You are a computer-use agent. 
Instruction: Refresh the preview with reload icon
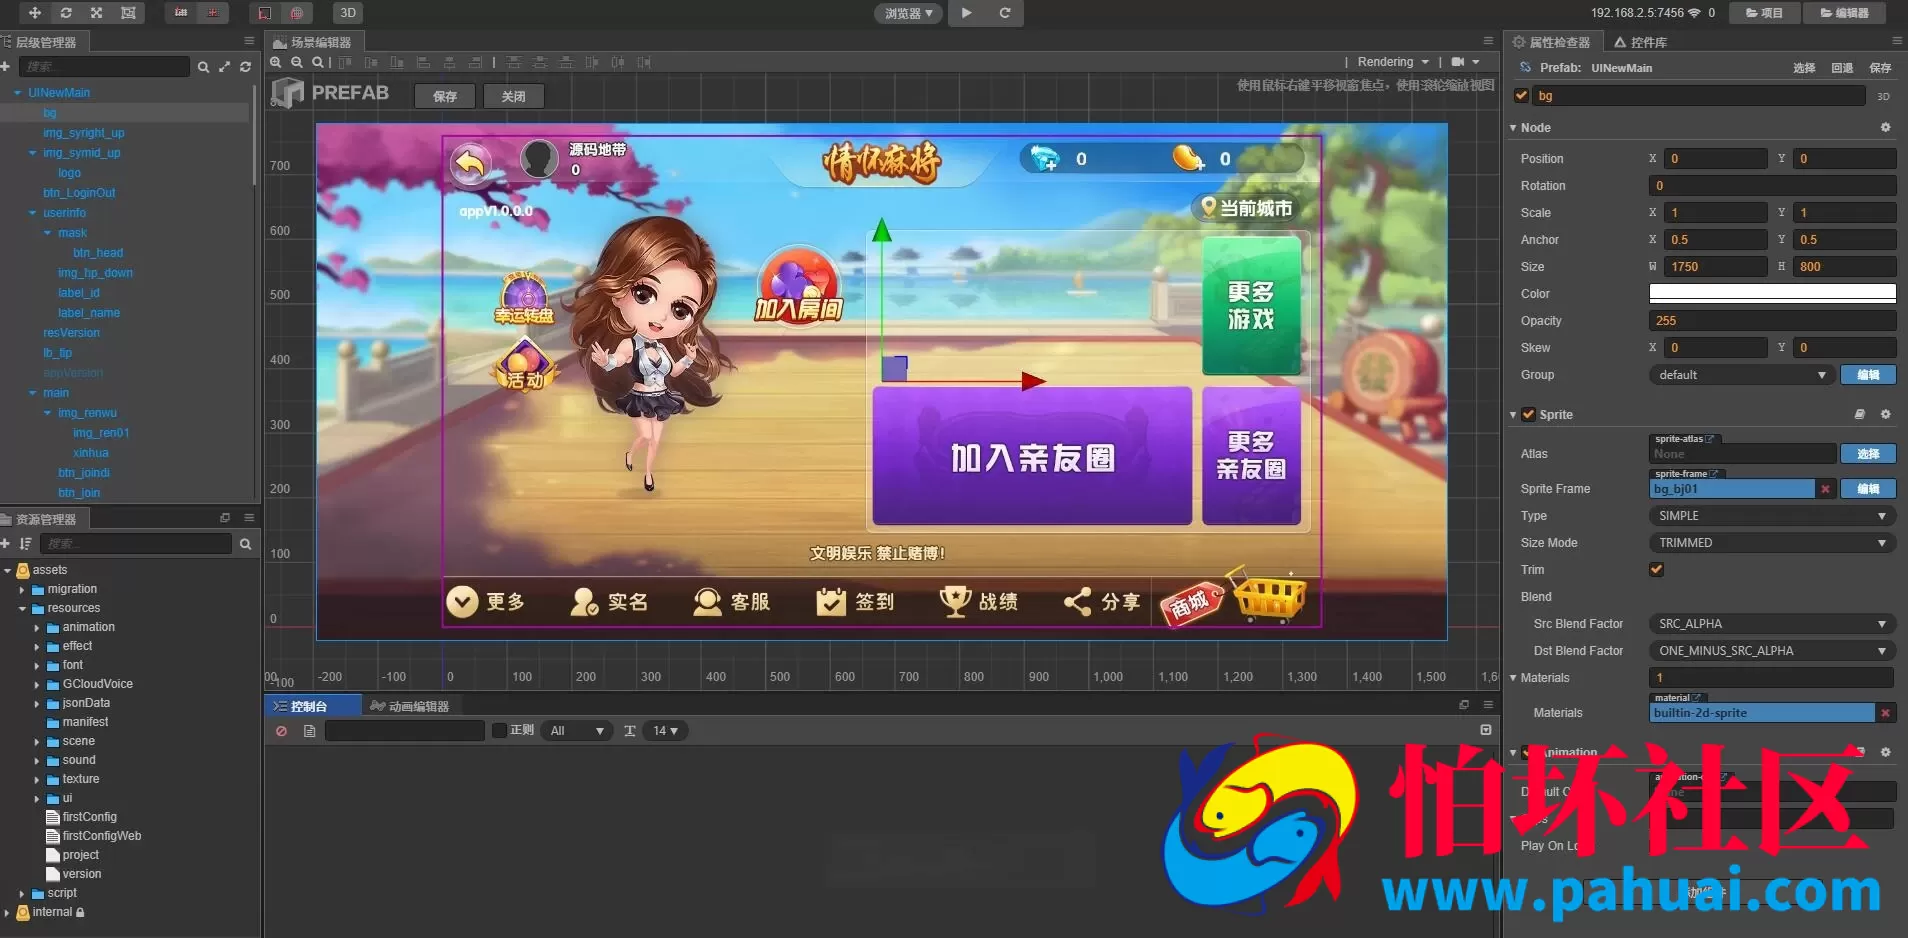(1005, 13)
